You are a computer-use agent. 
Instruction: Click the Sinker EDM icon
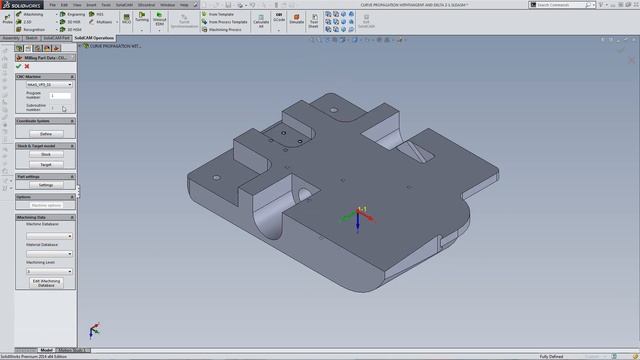[x=160, y=19]
